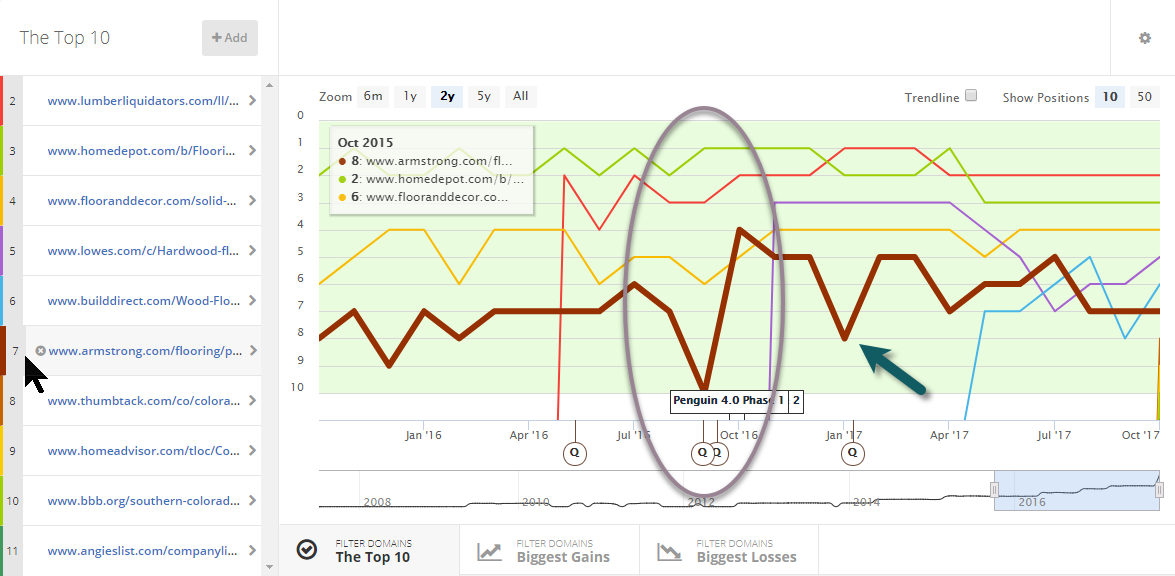Set the zoom to 2y
The image size is (1175, 576).
tap(447, 96)
